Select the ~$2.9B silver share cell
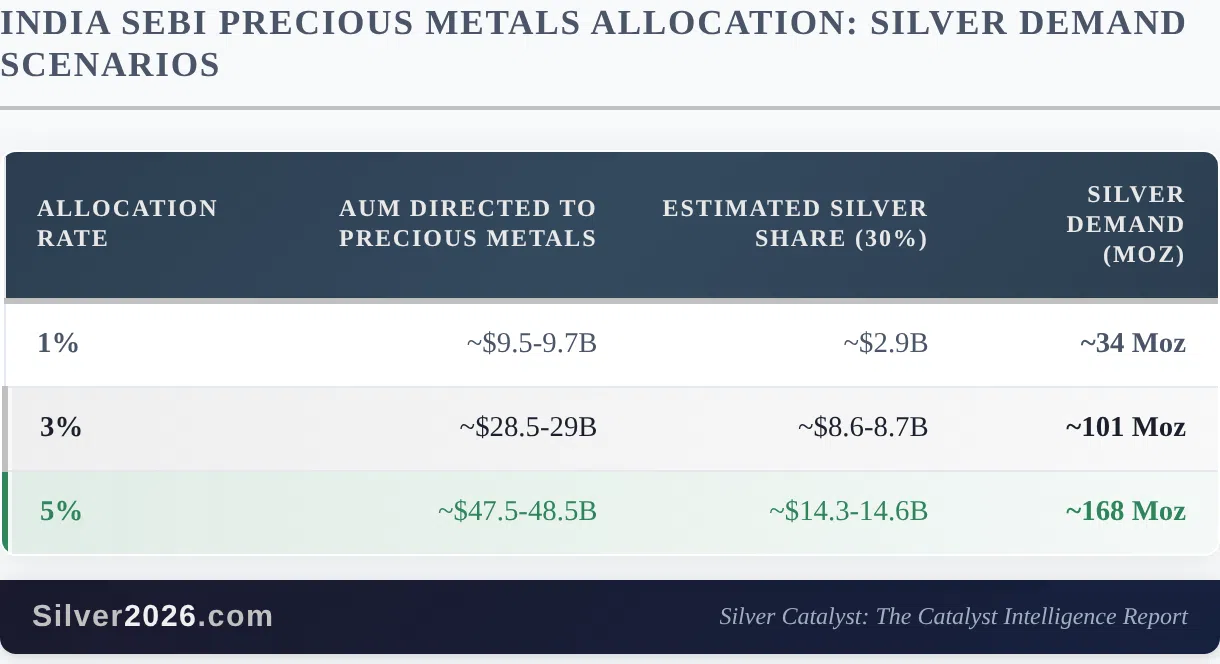The width and height of the screenshot is (1220, 664). (885, 344)
